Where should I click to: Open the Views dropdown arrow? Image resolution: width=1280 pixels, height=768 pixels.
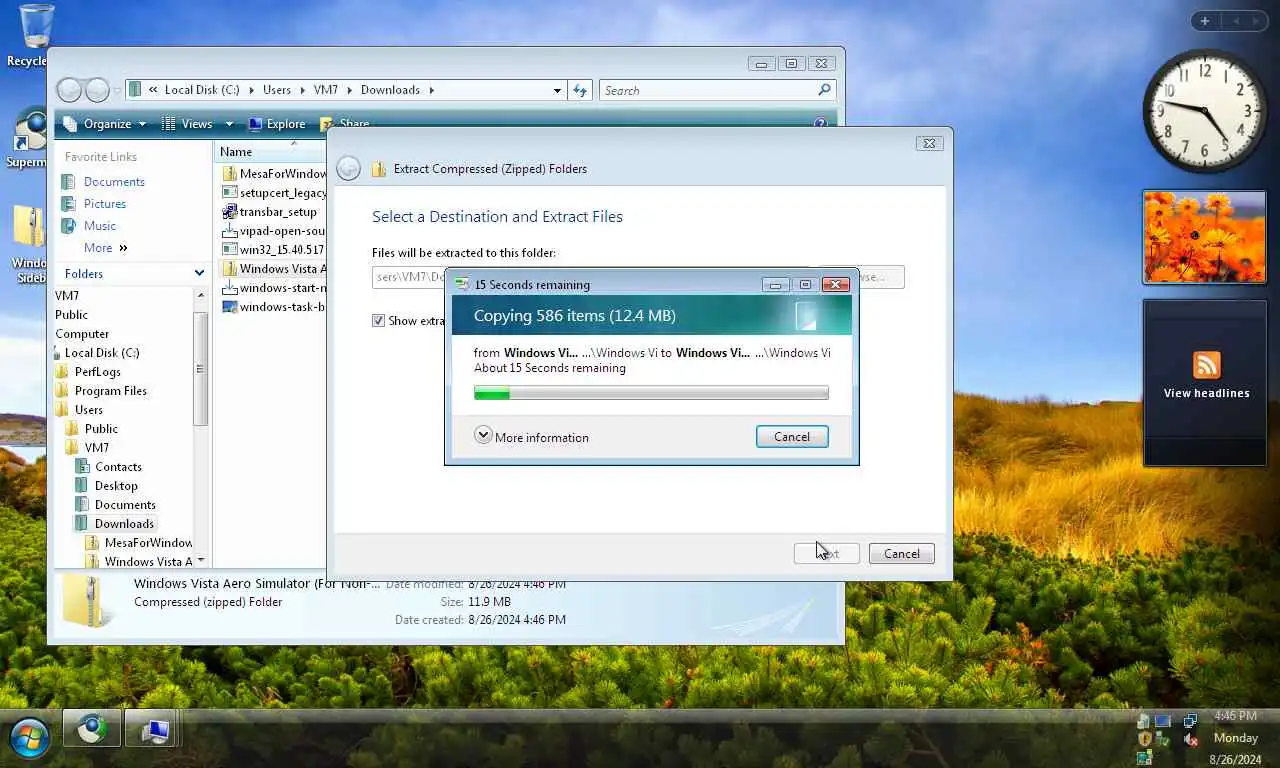(x=229, y=124)
